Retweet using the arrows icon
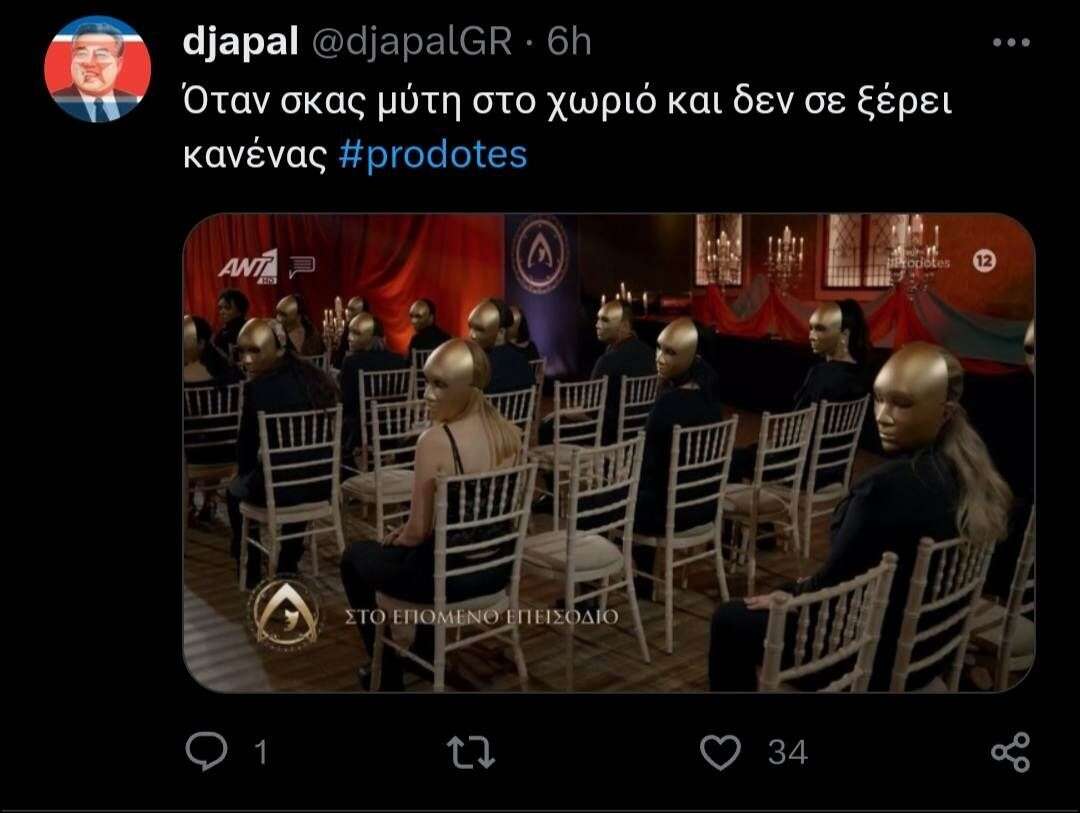Screen dimensions: 1080x813 tap(471, 752)
